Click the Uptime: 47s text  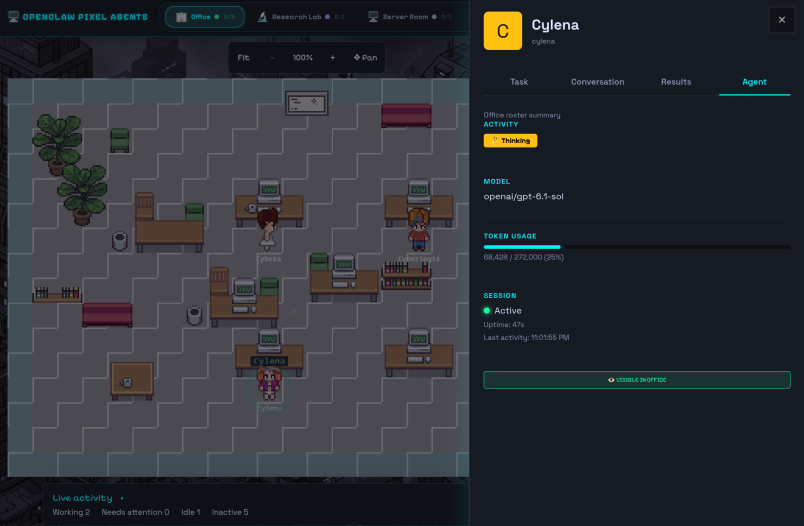click(504, 325)
